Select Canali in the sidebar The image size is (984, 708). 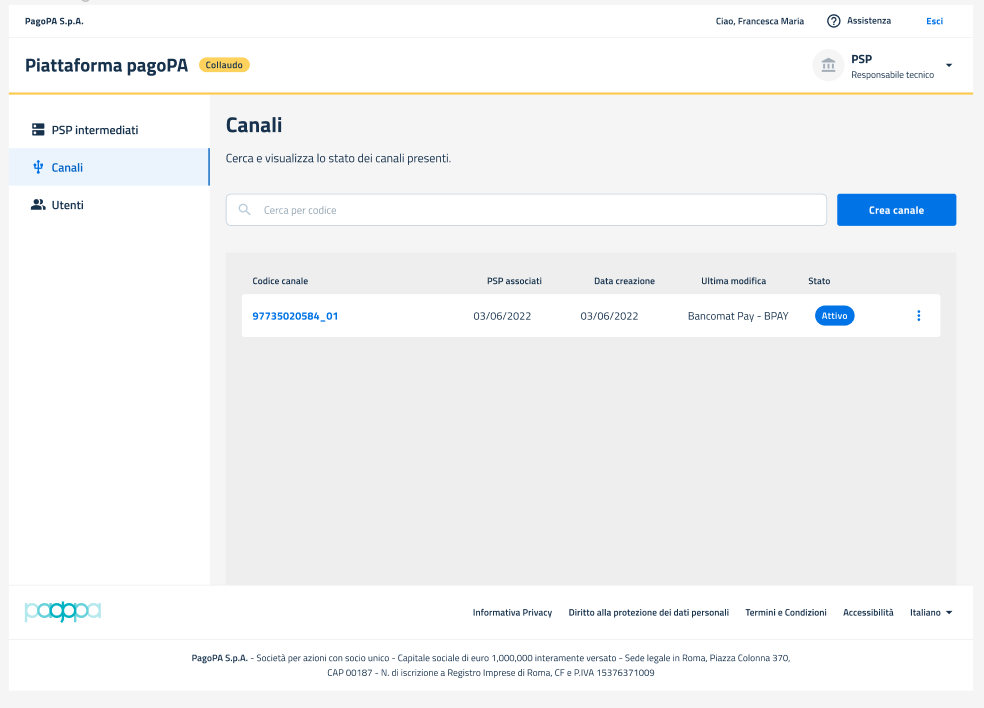(67, 167)
